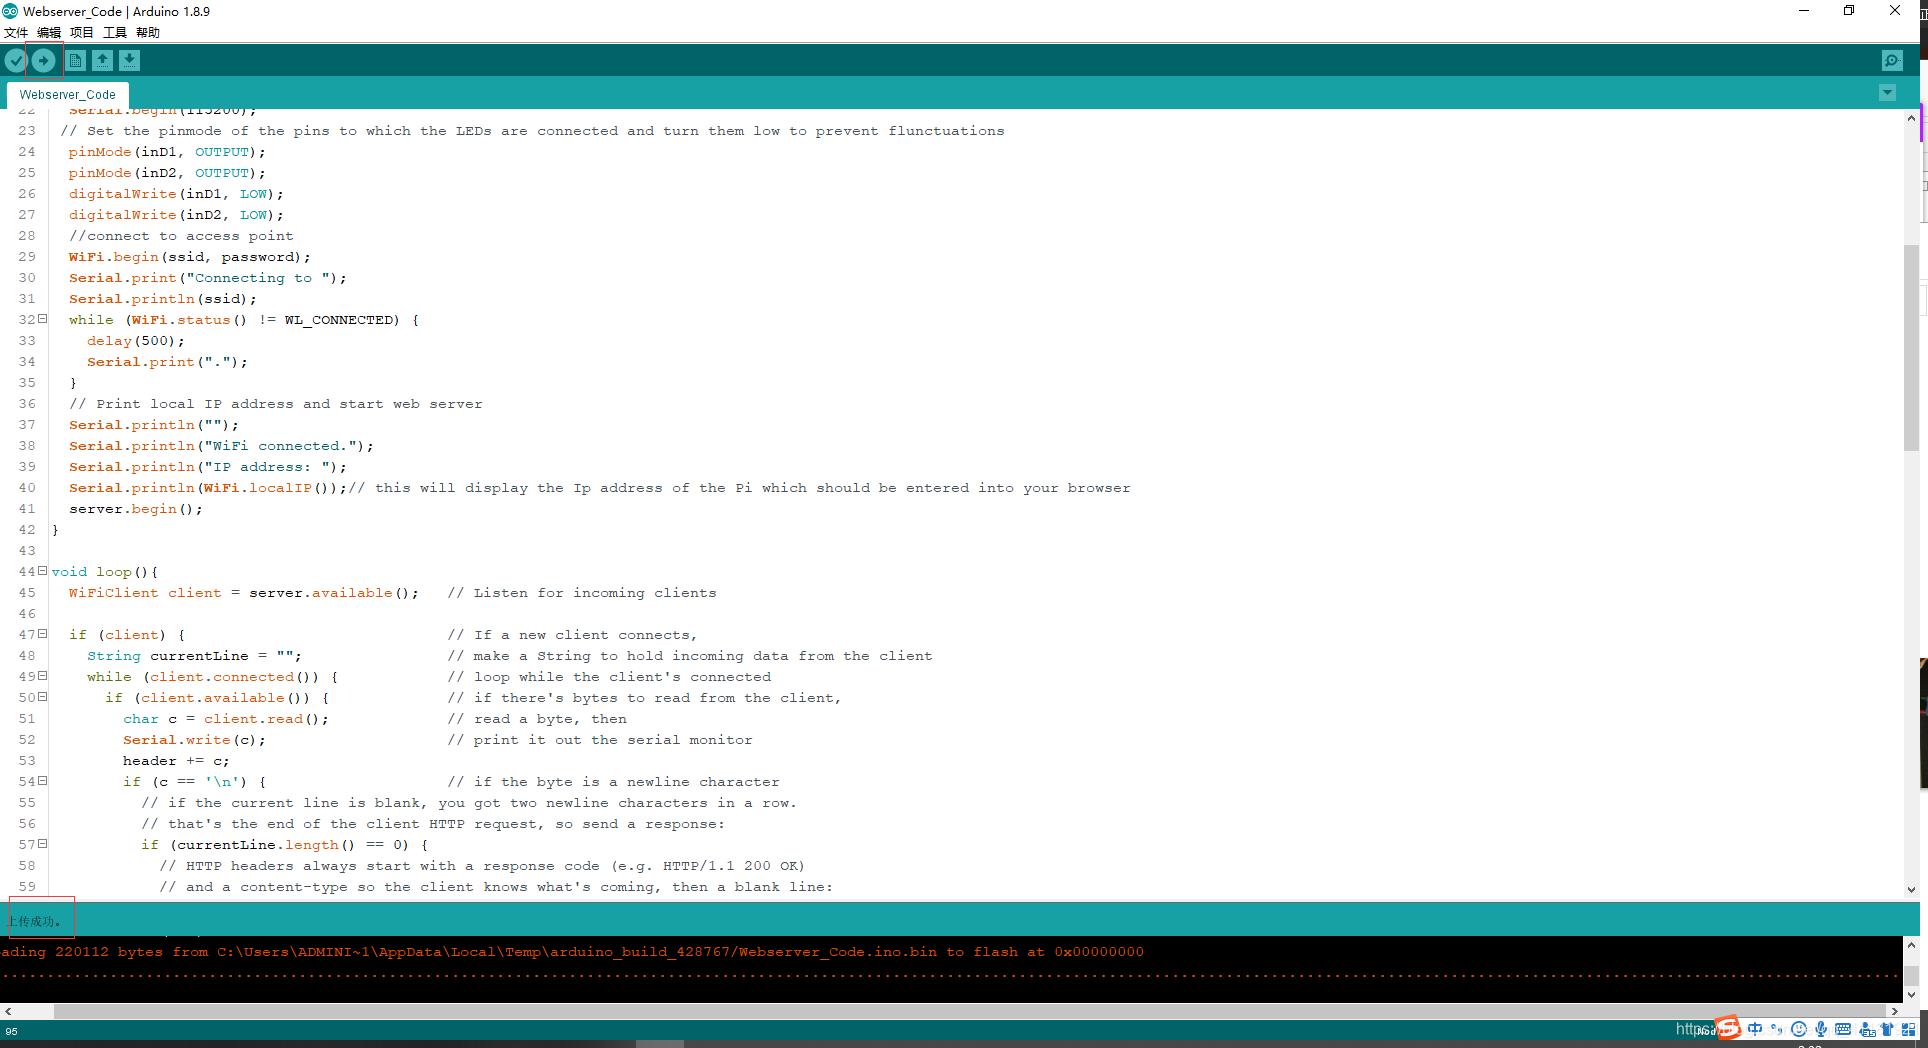Open the 工具 menu
The height and width of the screenshot is (1048, 1928).
point(115,33)
